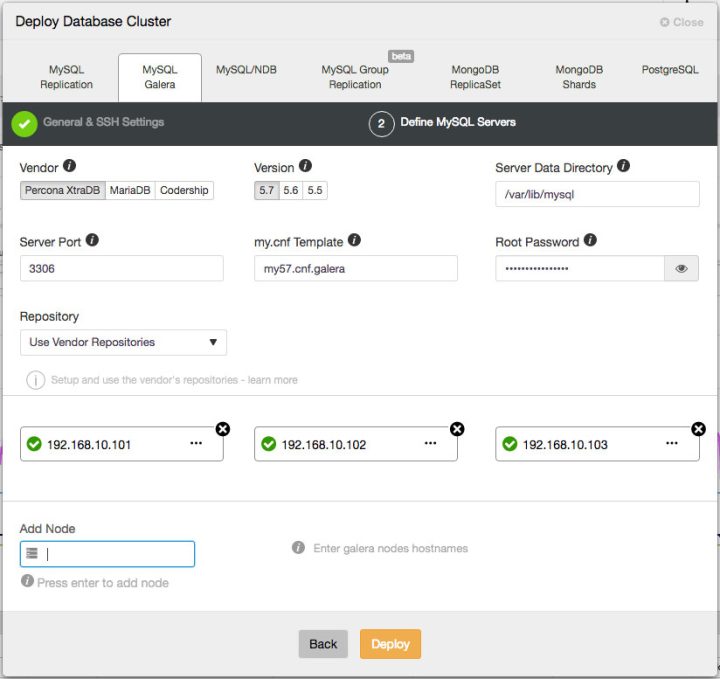The width and height of the screenshot is (720, 679).
Task: Click the info icon next to Server Port
Action: pos(92,241)
